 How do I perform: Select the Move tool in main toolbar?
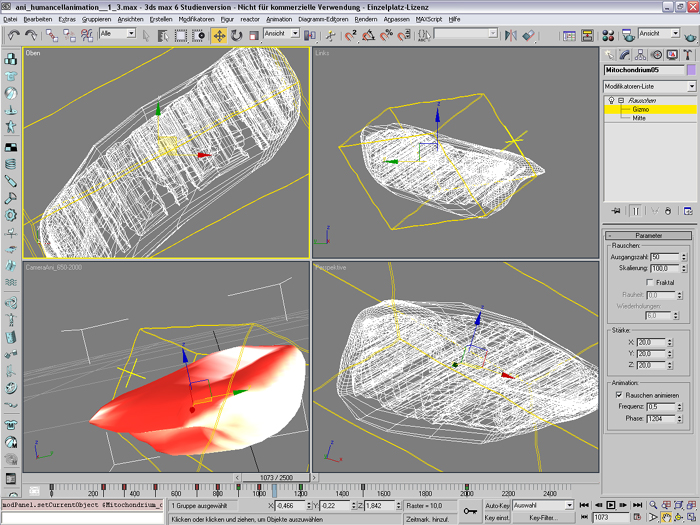pos(219,35)
